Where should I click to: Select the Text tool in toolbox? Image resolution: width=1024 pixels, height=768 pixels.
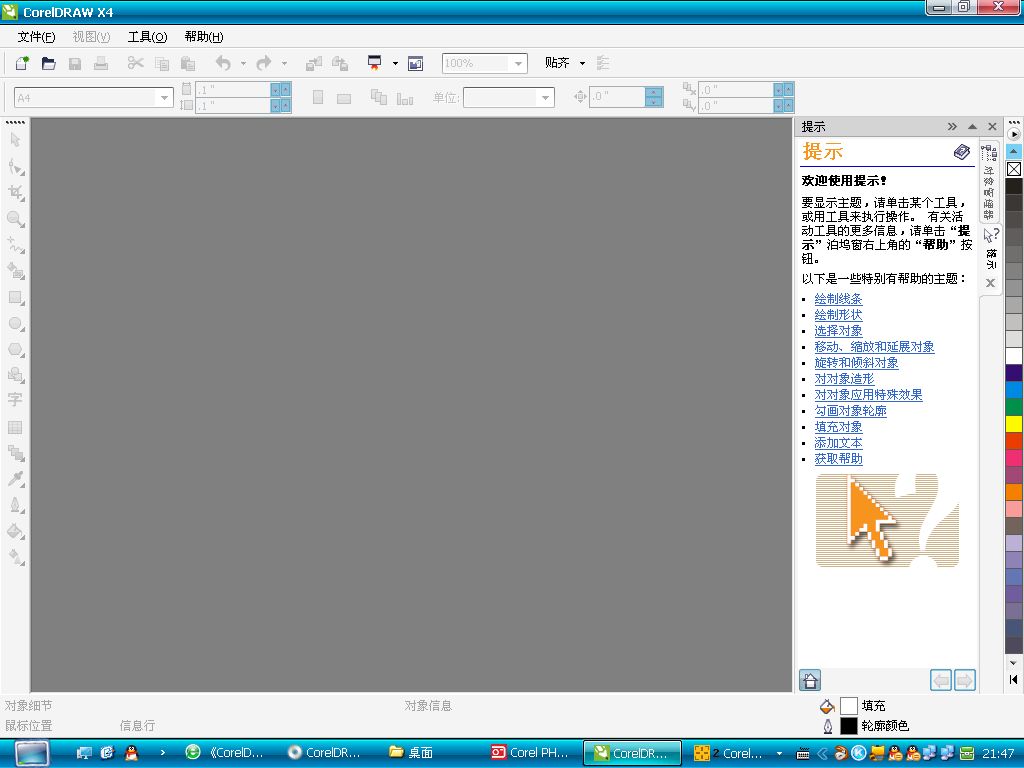pyautogui.click(x=15, y=400)
